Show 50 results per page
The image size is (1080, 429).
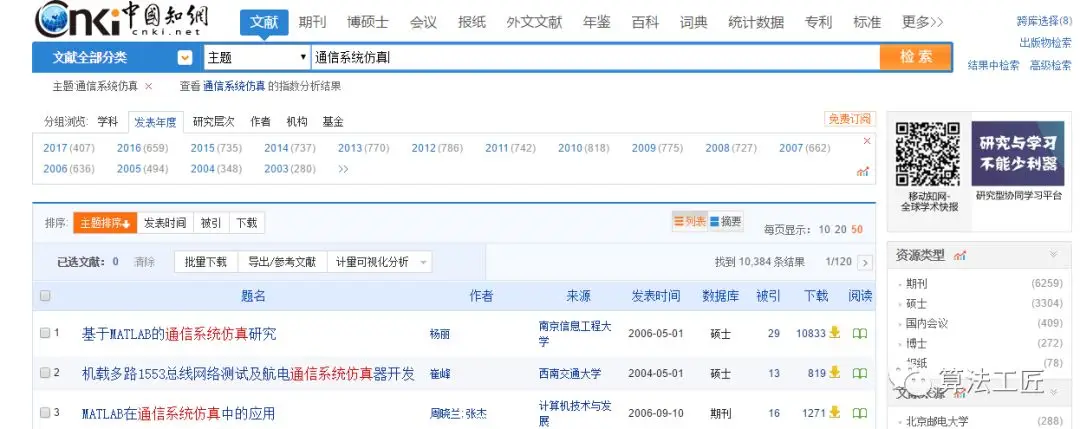click(857, 229)
